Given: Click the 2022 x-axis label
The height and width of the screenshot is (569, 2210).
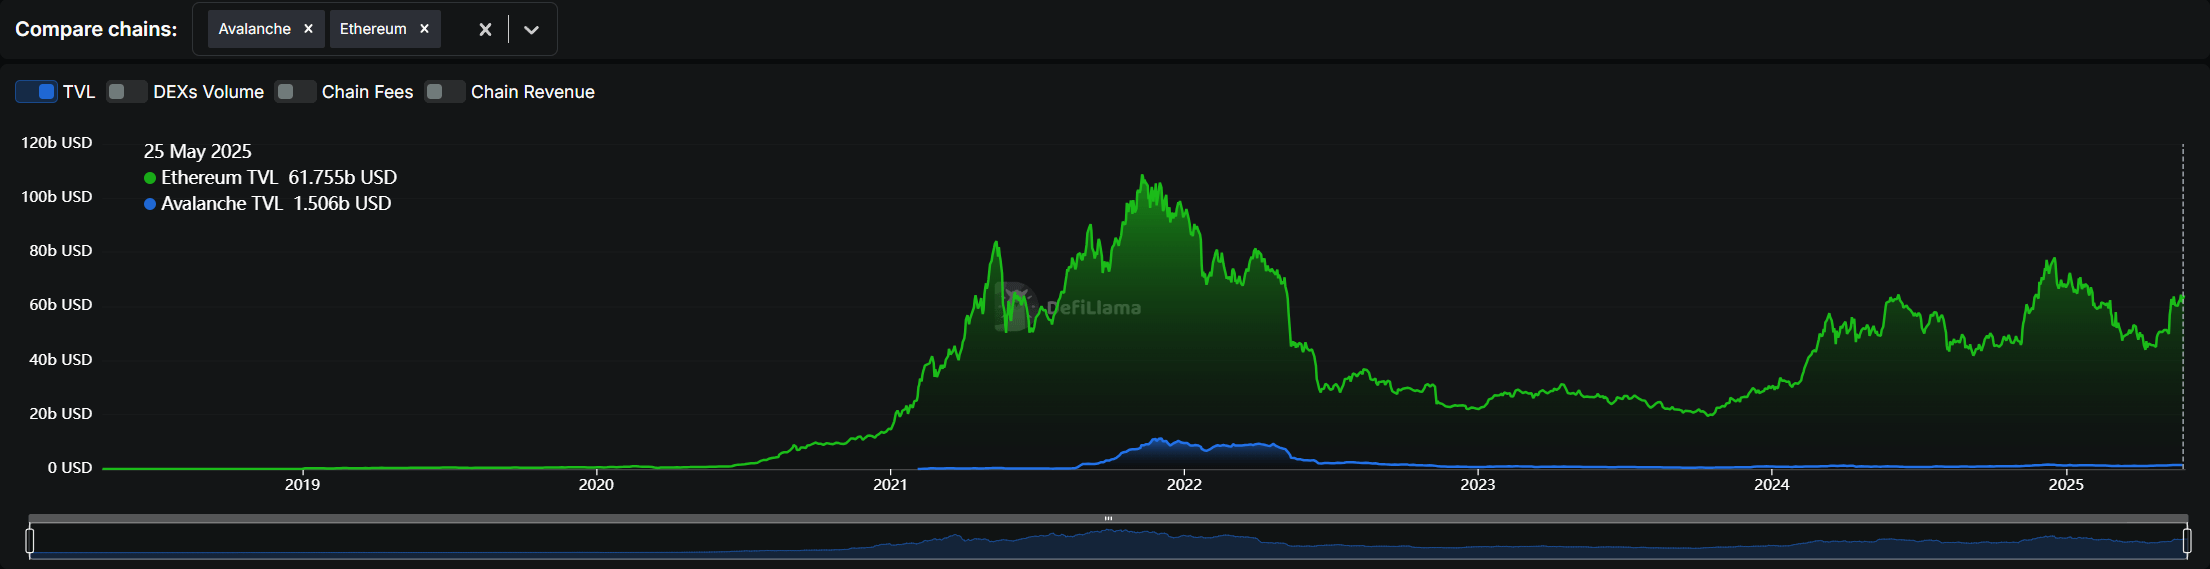Looking at the screenshot, I should pos(1184,485).
